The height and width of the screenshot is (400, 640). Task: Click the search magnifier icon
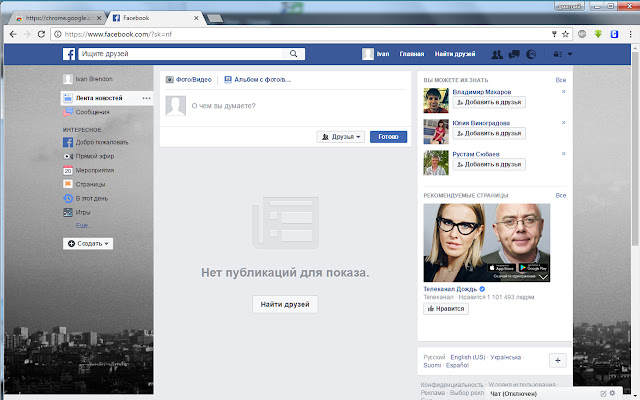293,54
